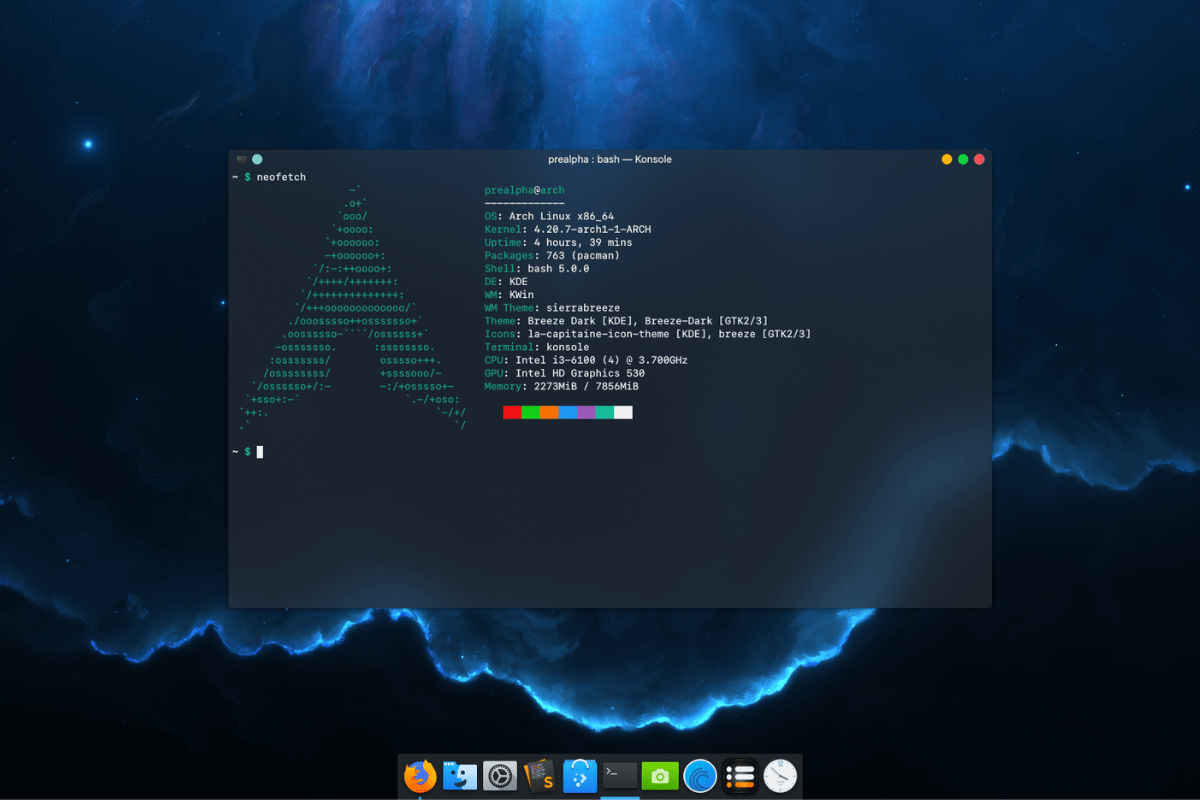
Task: Click the terminal cursor at the prompt
Action: (259, 451)
